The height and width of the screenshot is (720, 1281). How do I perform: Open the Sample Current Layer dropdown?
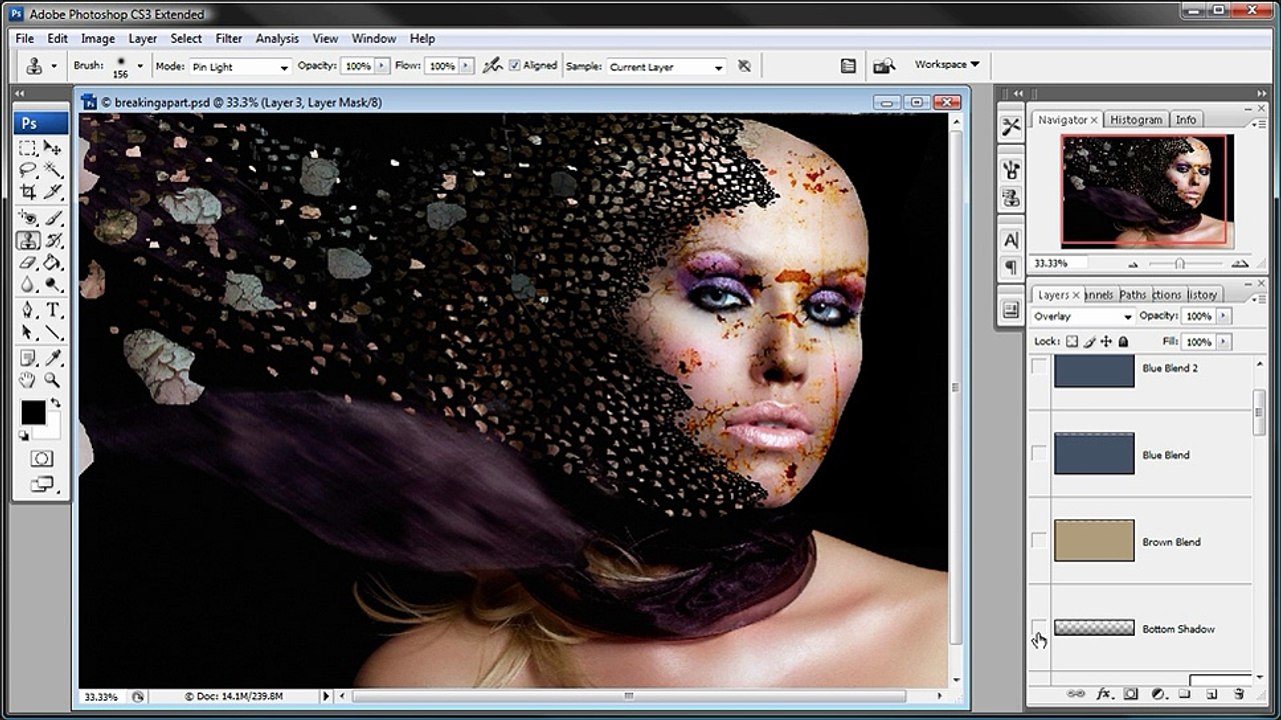666,67
